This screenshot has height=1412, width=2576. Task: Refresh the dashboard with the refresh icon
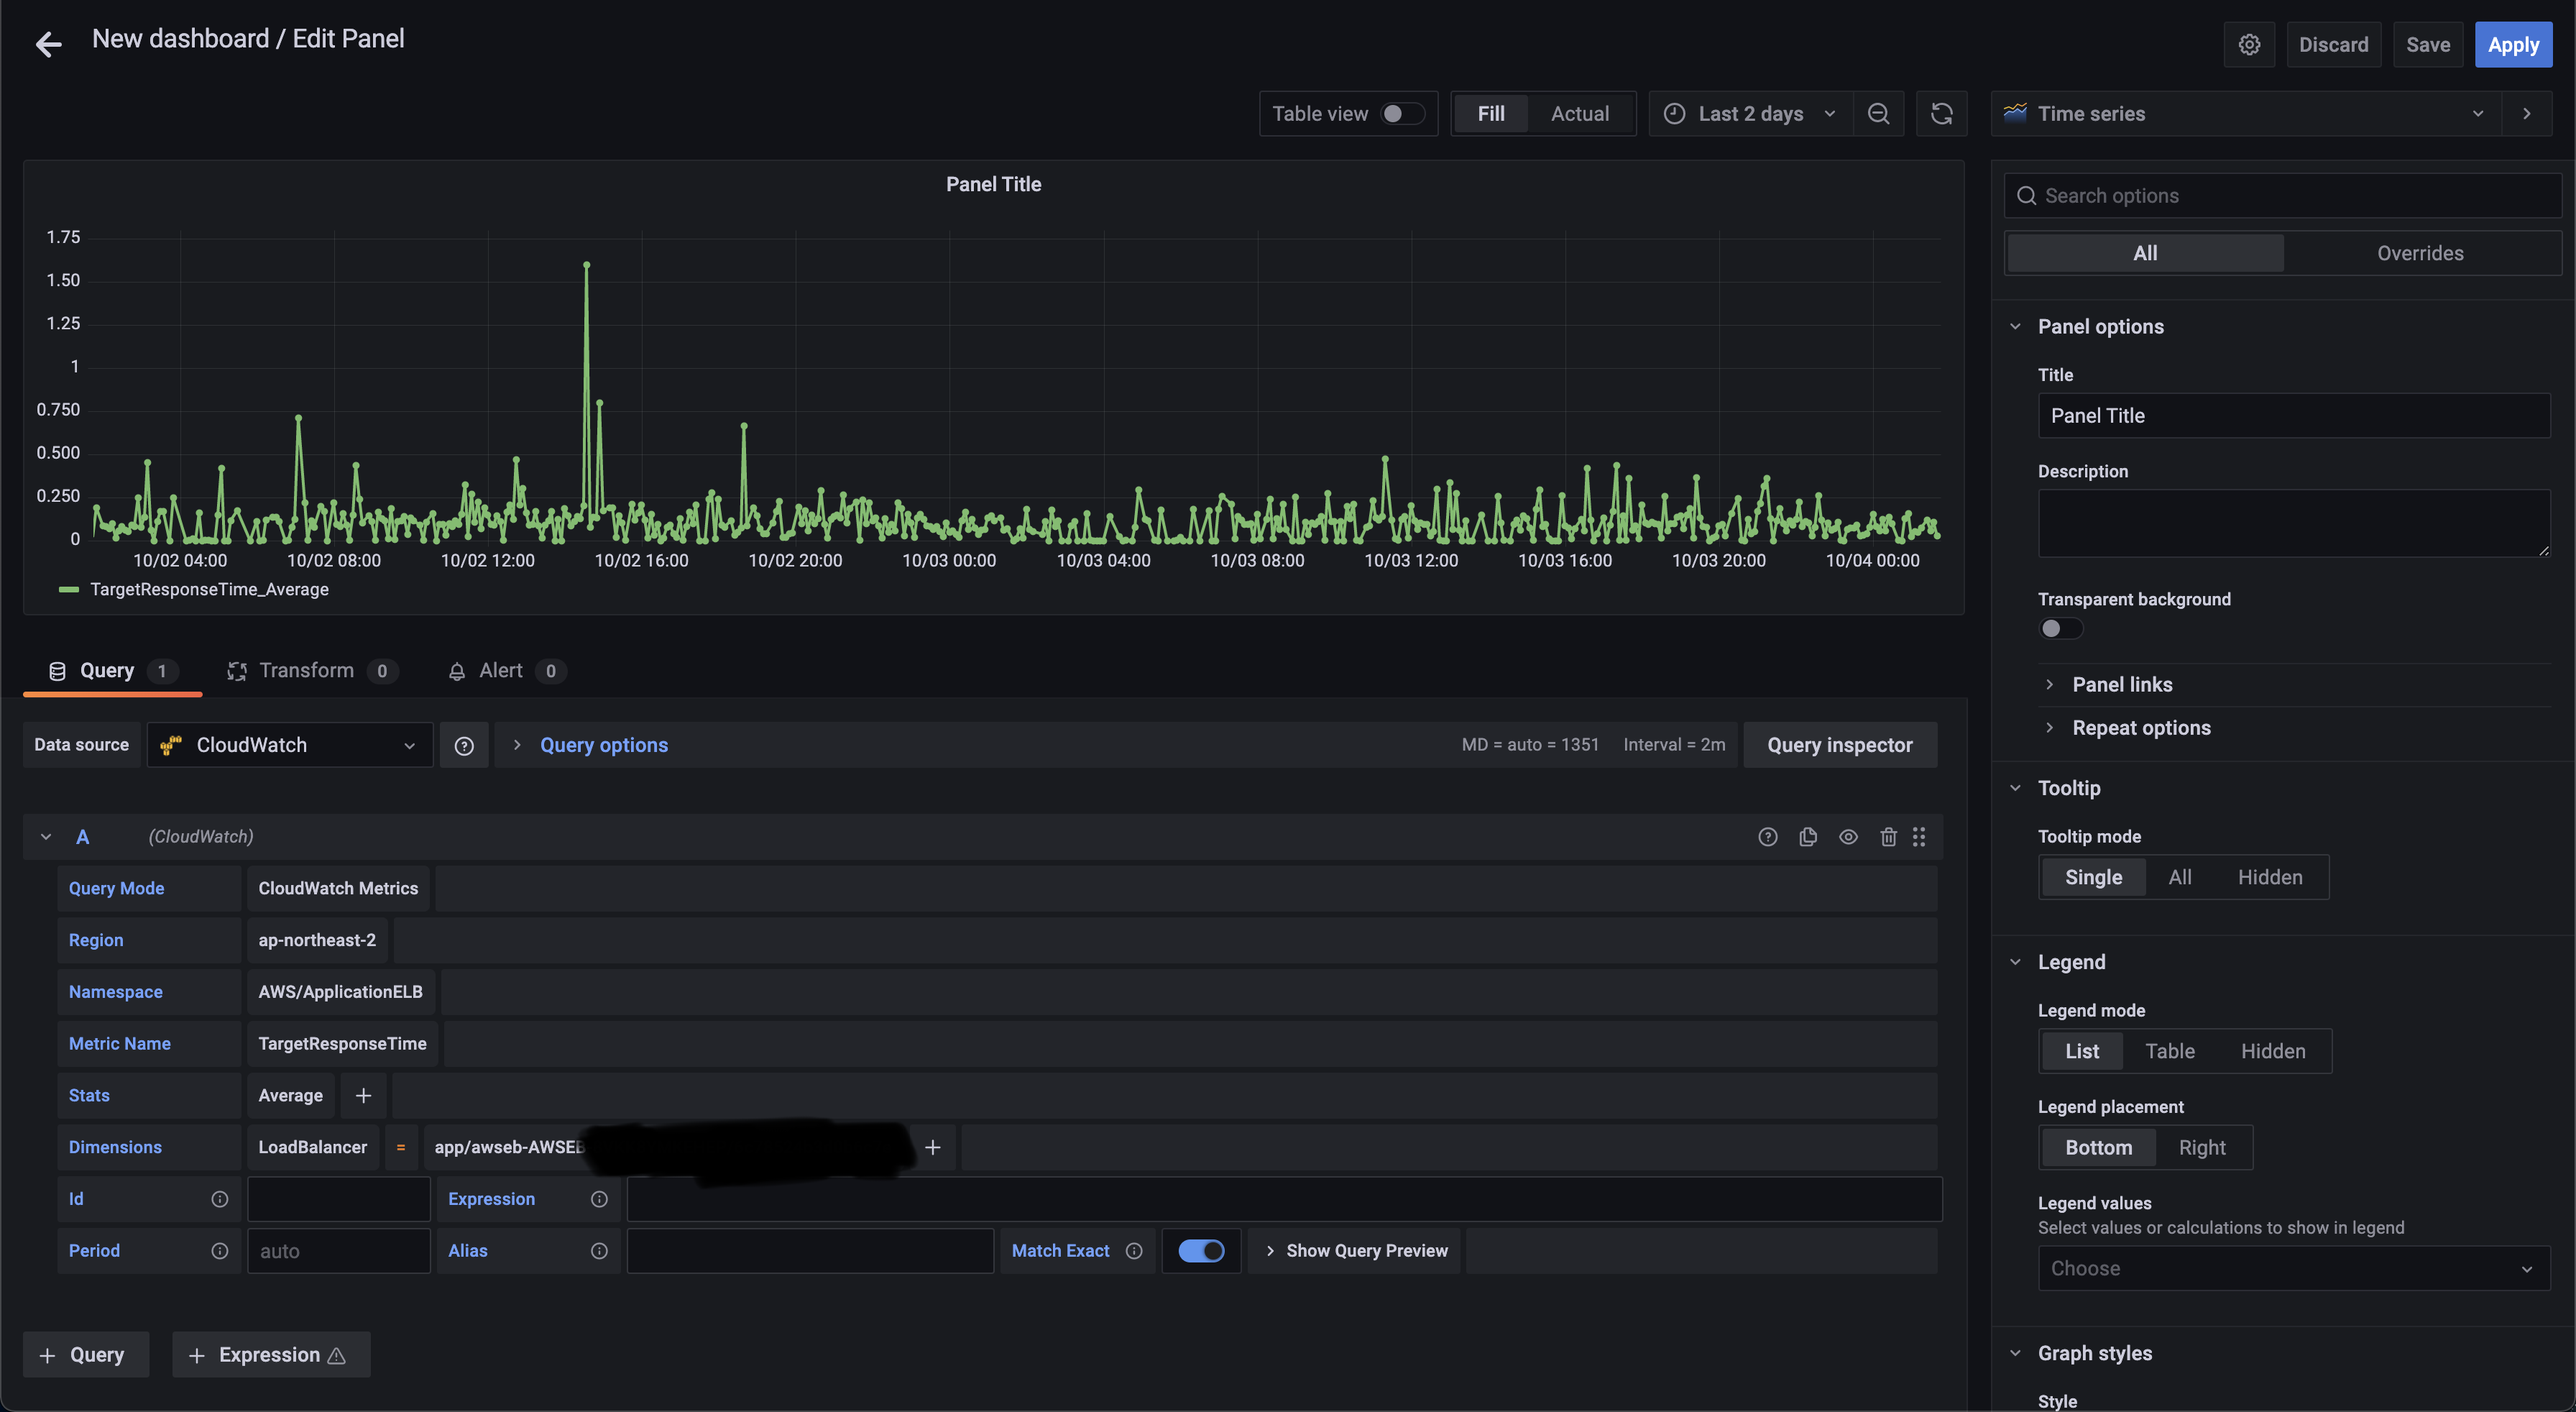click(1941, 114)
